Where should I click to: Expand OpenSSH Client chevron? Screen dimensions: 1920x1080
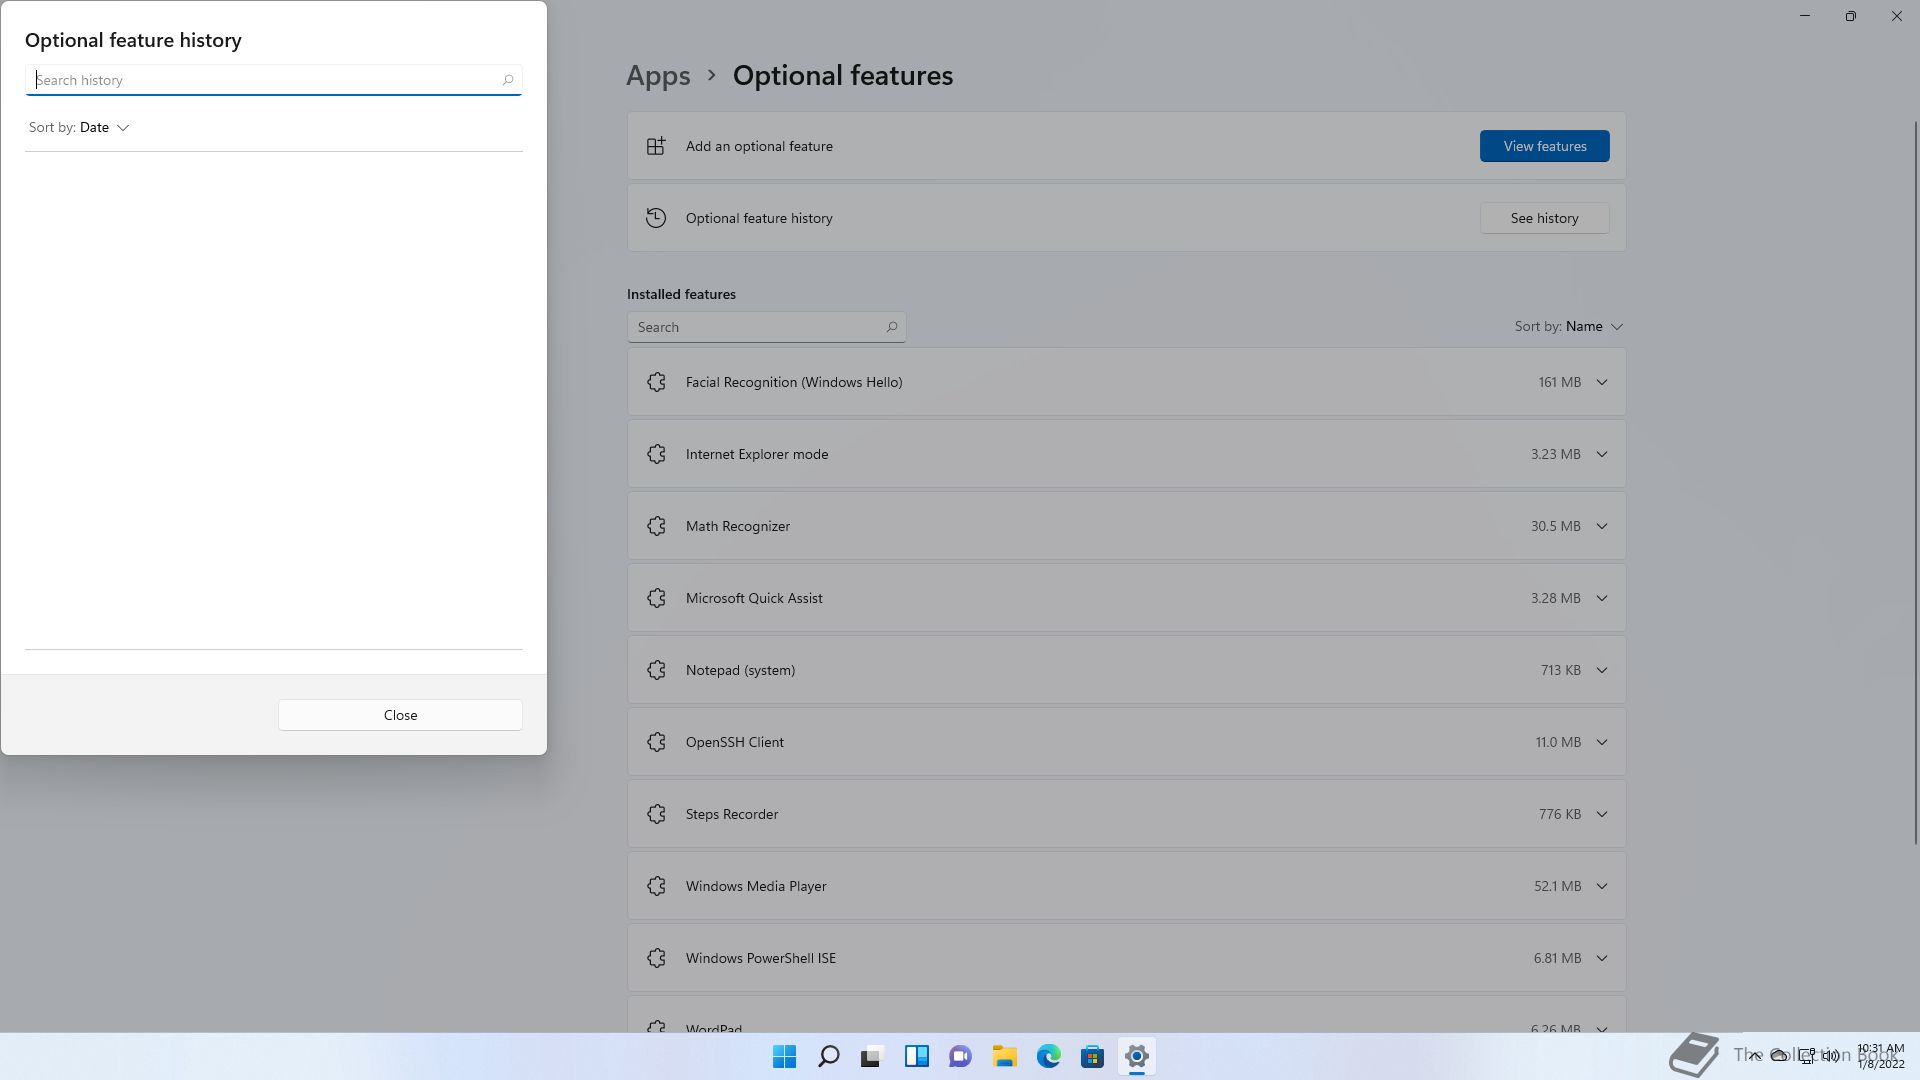click(1601, 742)
